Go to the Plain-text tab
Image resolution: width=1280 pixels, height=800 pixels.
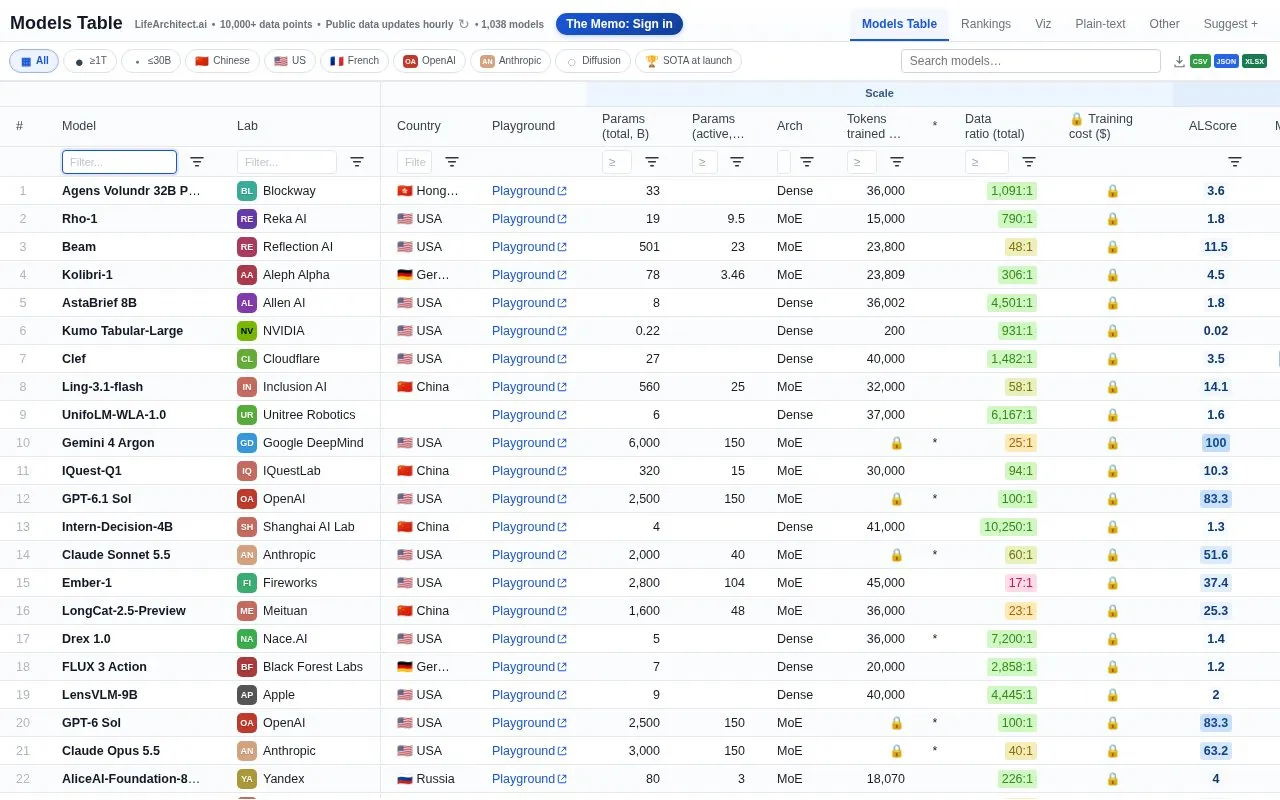(1100, 24)
